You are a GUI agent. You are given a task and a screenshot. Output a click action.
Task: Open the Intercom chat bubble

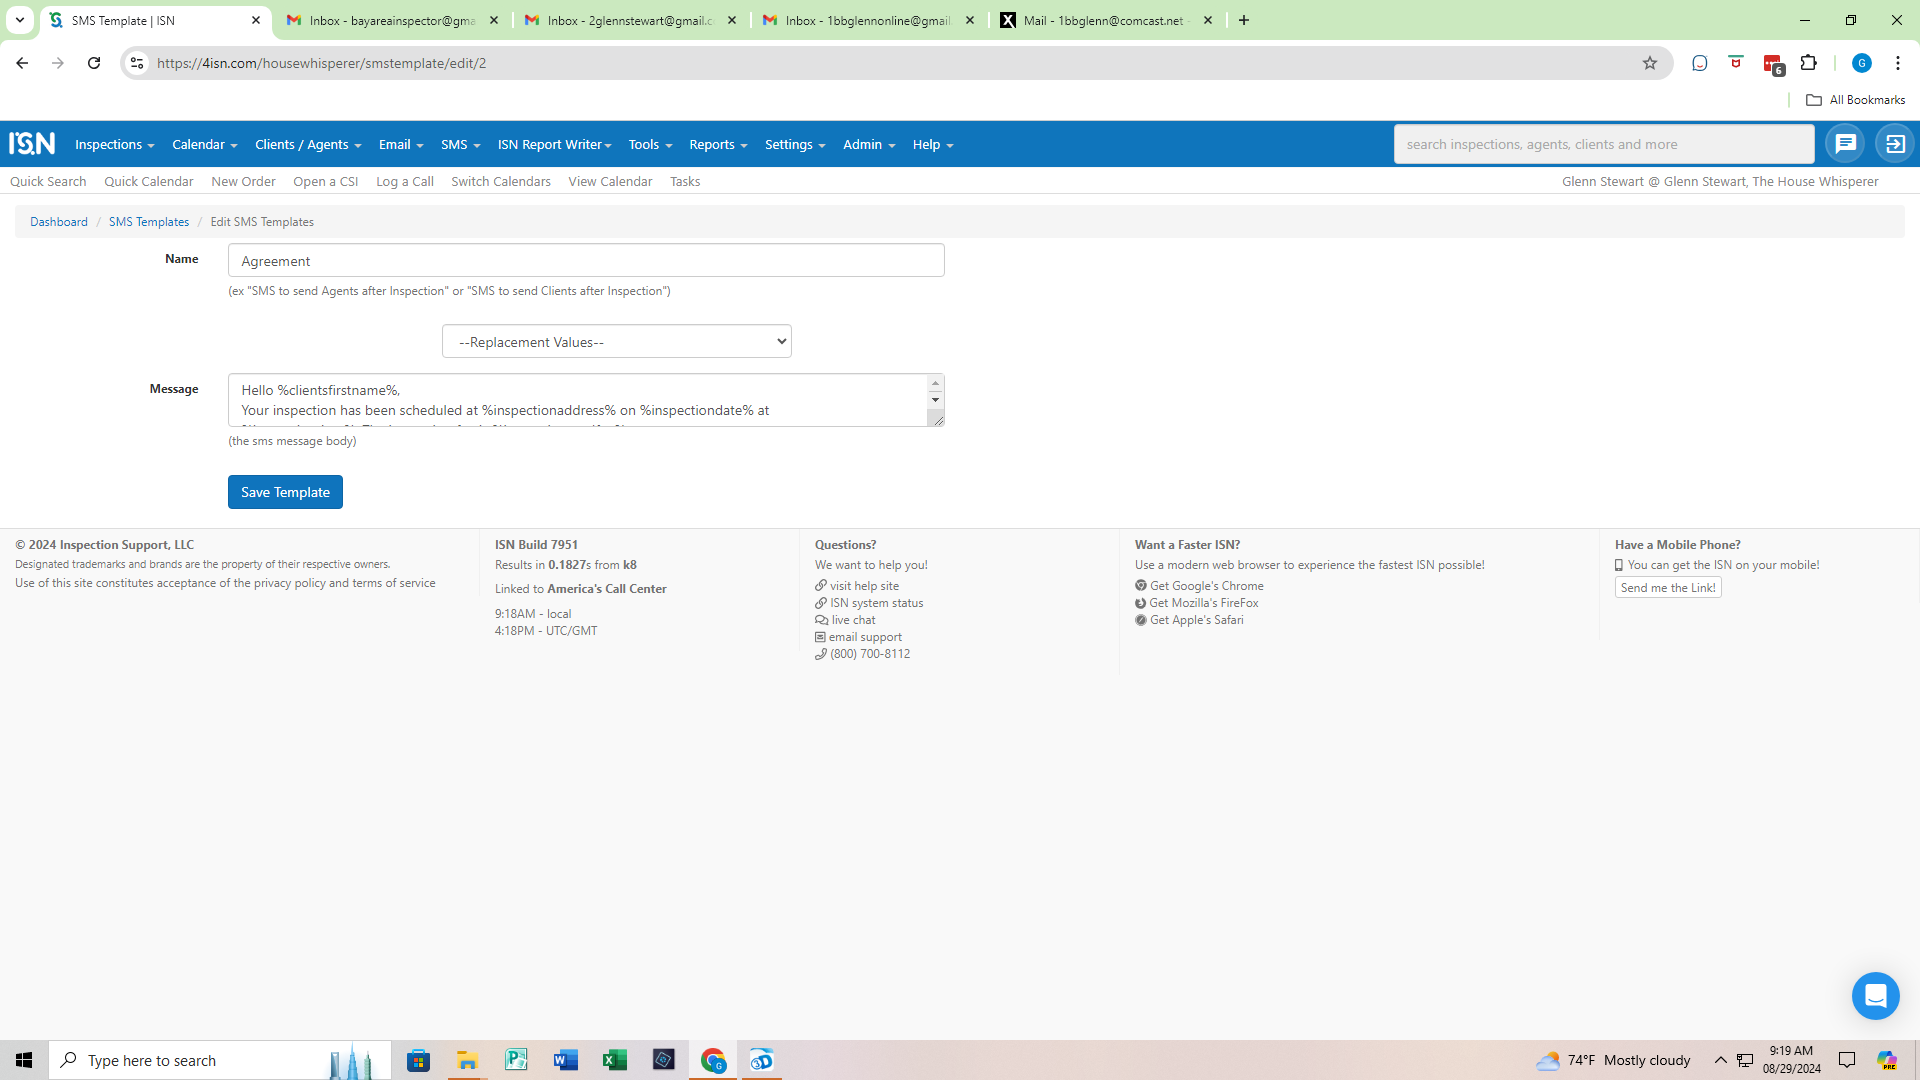(1875, 996)
